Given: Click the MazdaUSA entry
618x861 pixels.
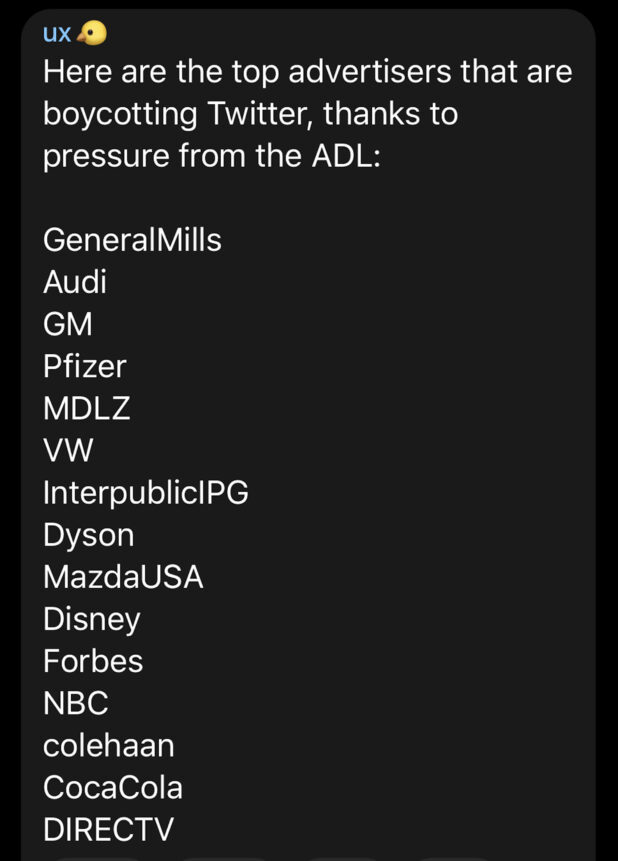Looking at the screenshot, I should click(123, 577).
